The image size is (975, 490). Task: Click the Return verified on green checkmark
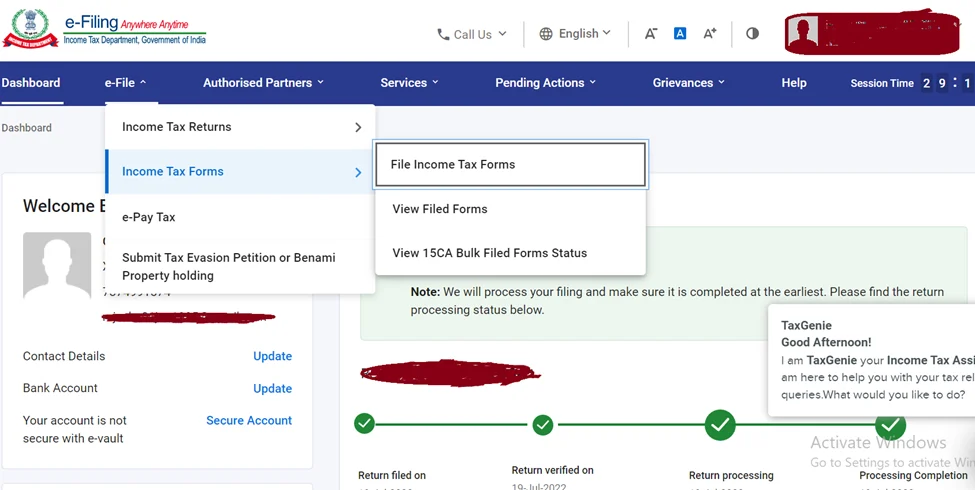tap(543, 425)
